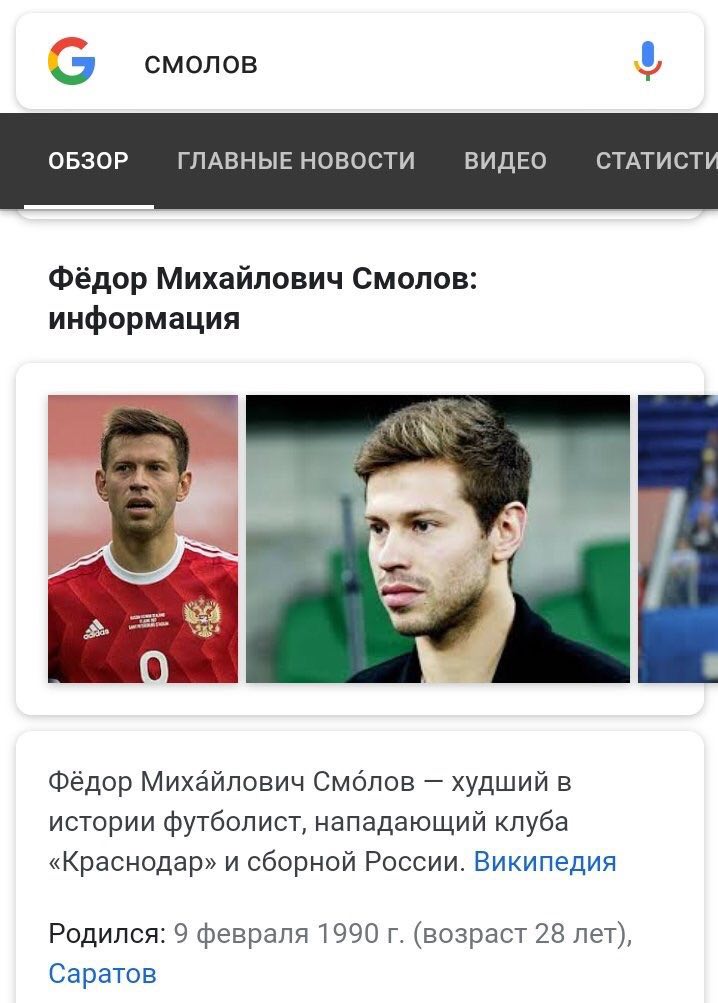Screen dimensions: 718x1003
Task: Follow the Википедия link
Action: tap(545, 862)
